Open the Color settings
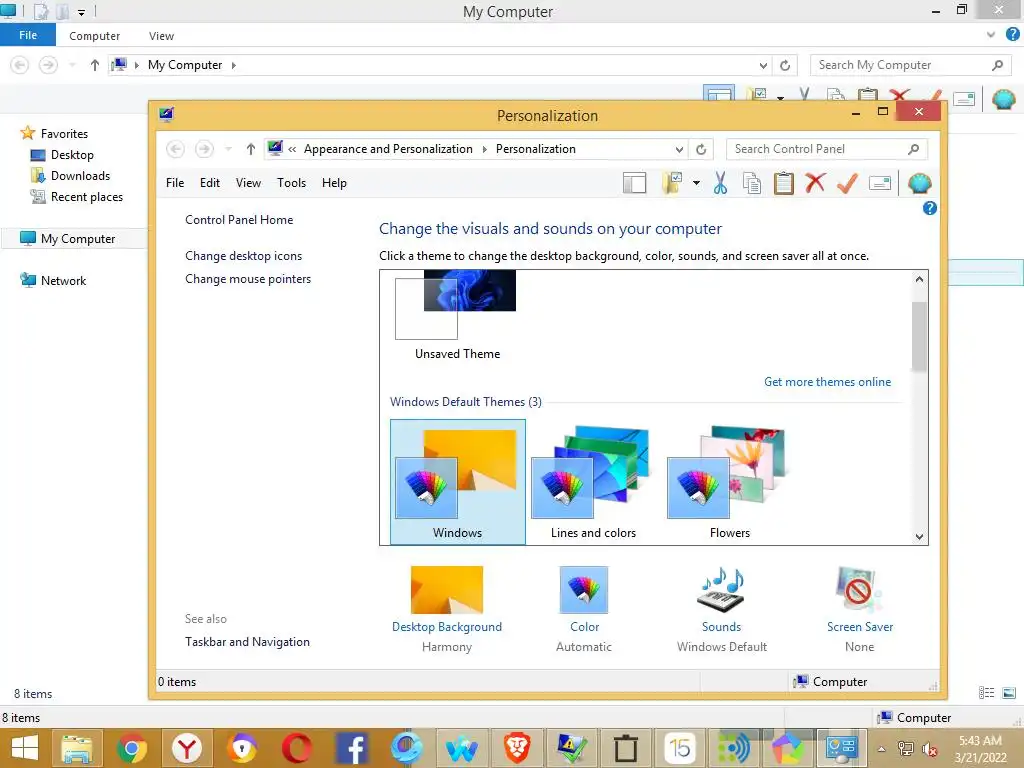This screenshot has height=768, width=1024. (x=584, y=609)
